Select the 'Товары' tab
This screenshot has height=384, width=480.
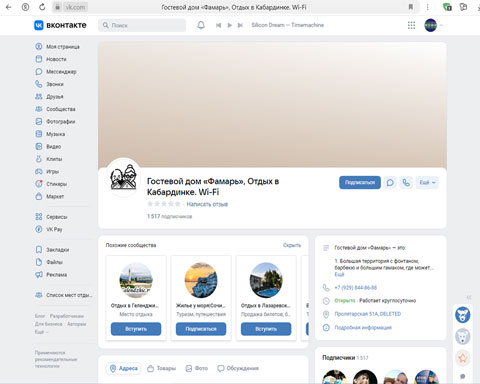pos(162,368)
